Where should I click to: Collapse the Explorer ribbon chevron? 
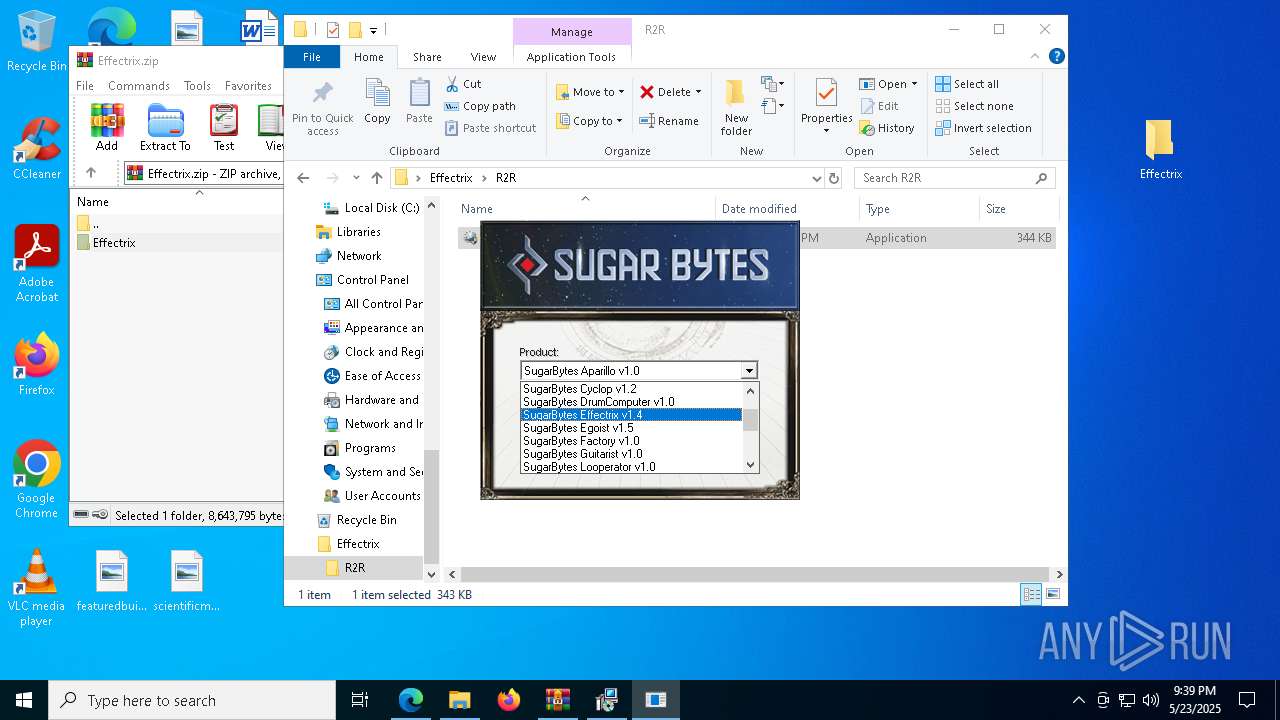pyautogui.click(x=1036, y=57)
